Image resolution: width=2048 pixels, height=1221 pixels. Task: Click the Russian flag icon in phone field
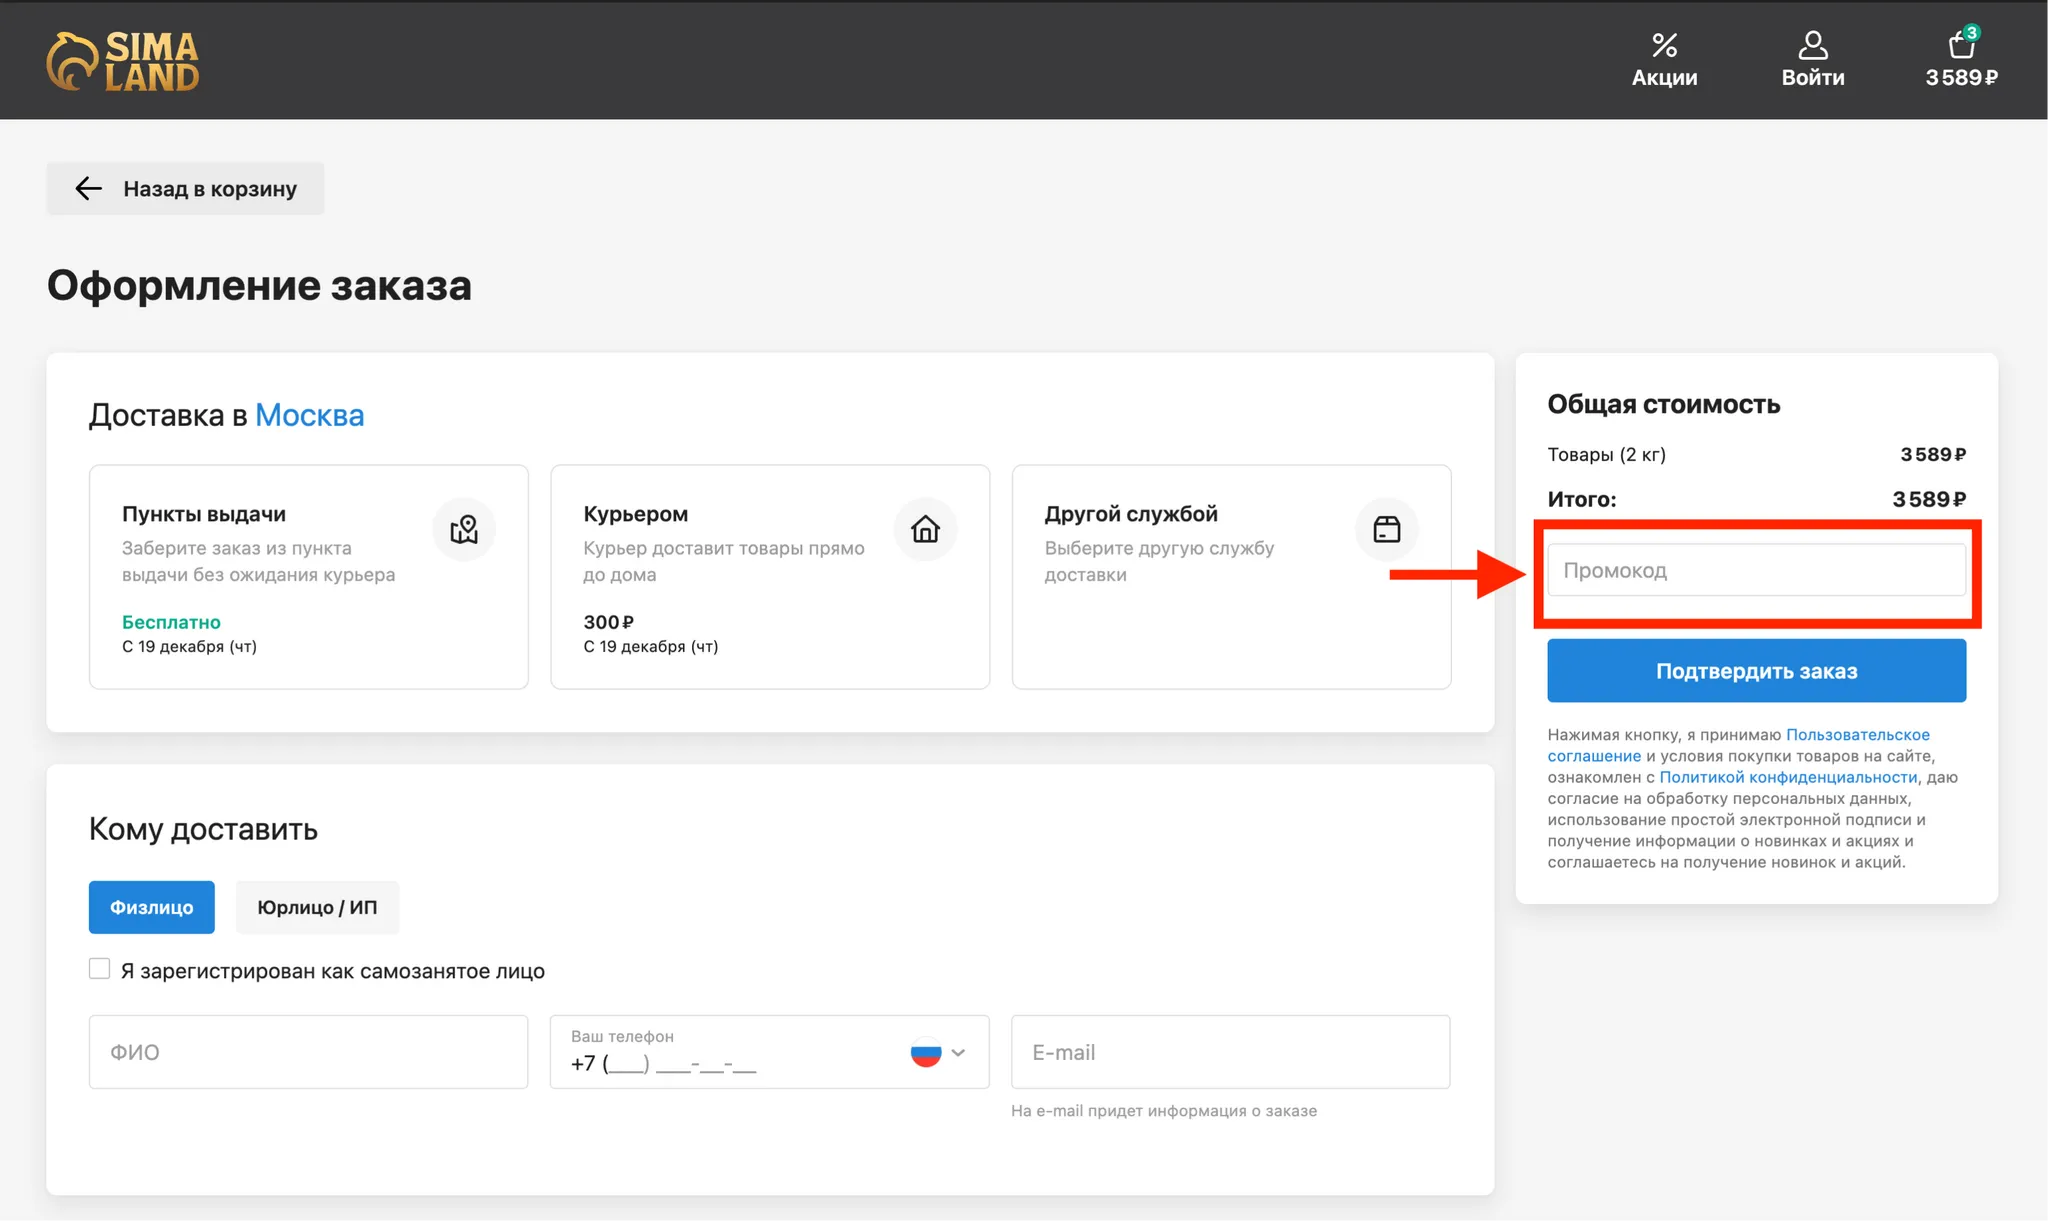pyautogui.click(x=926, y=1052)
